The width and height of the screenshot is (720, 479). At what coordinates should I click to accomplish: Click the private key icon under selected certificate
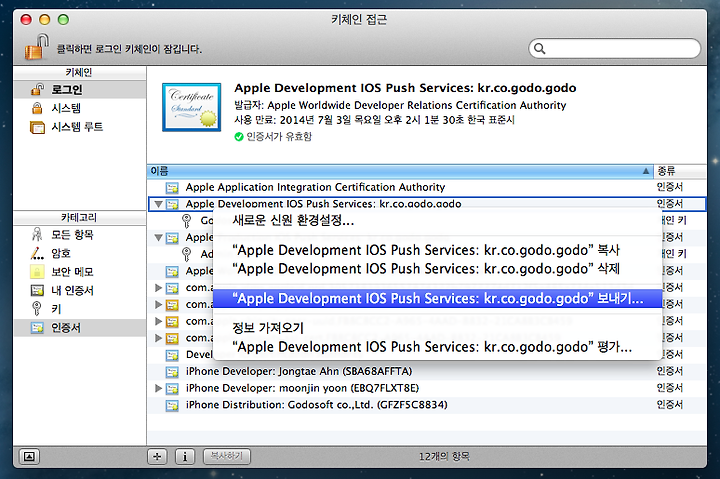point(186,221)
